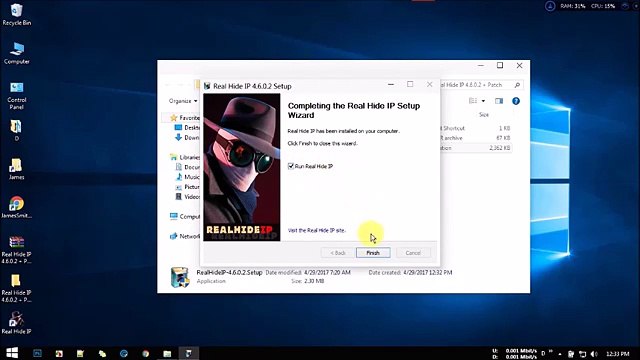Select the Real Hide IP 4.6.0.2 folder on desktop
640x360 pixels.
coord(16,288)
